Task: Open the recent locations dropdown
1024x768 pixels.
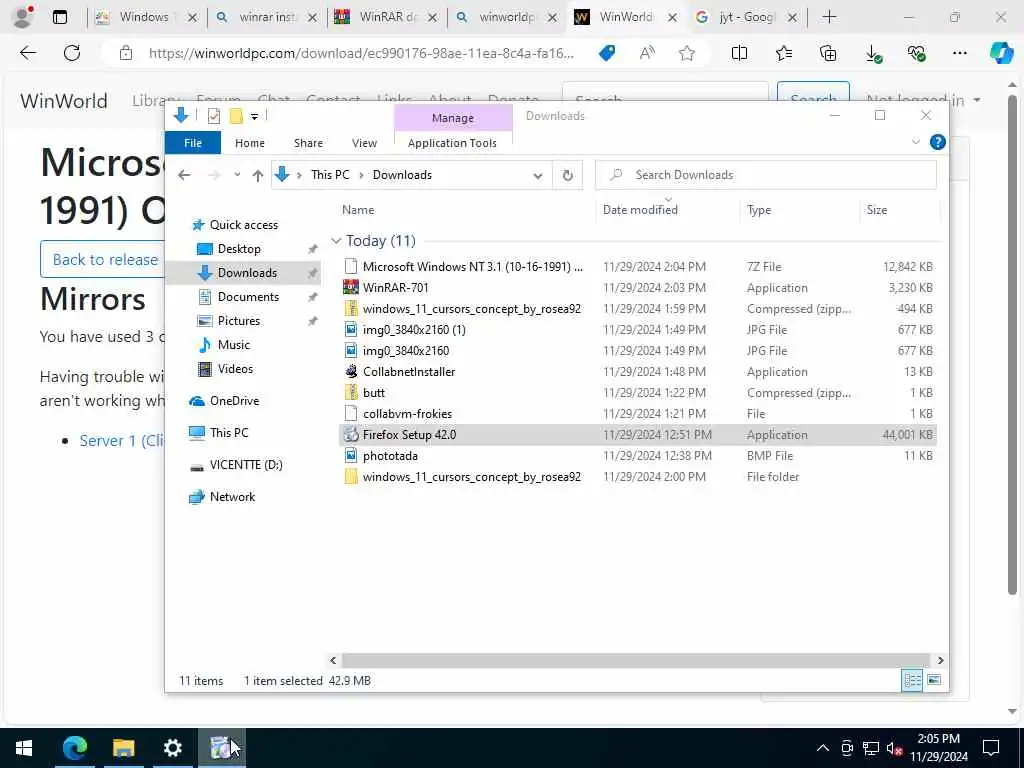Action: (x=237, y=175)
